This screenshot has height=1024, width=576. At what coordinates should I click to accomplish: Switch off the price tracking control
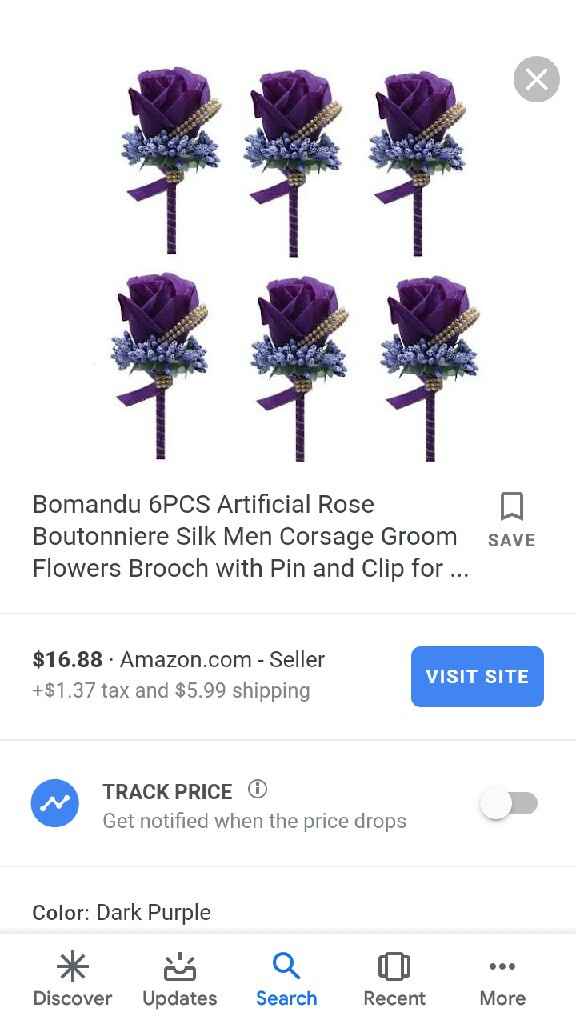click(x=511, y=803)
